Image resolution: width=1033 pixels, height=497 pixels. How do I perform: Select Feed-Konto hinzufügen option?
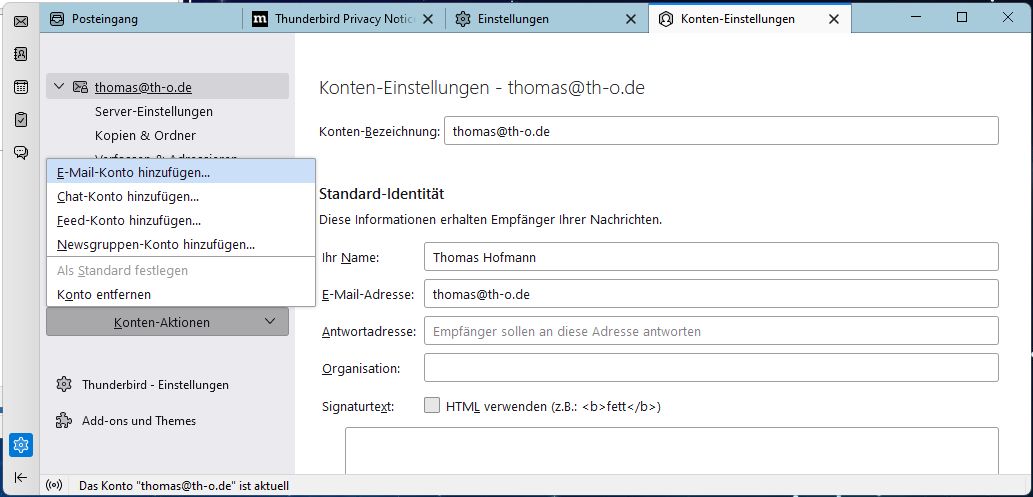click(x=129, y=220)
